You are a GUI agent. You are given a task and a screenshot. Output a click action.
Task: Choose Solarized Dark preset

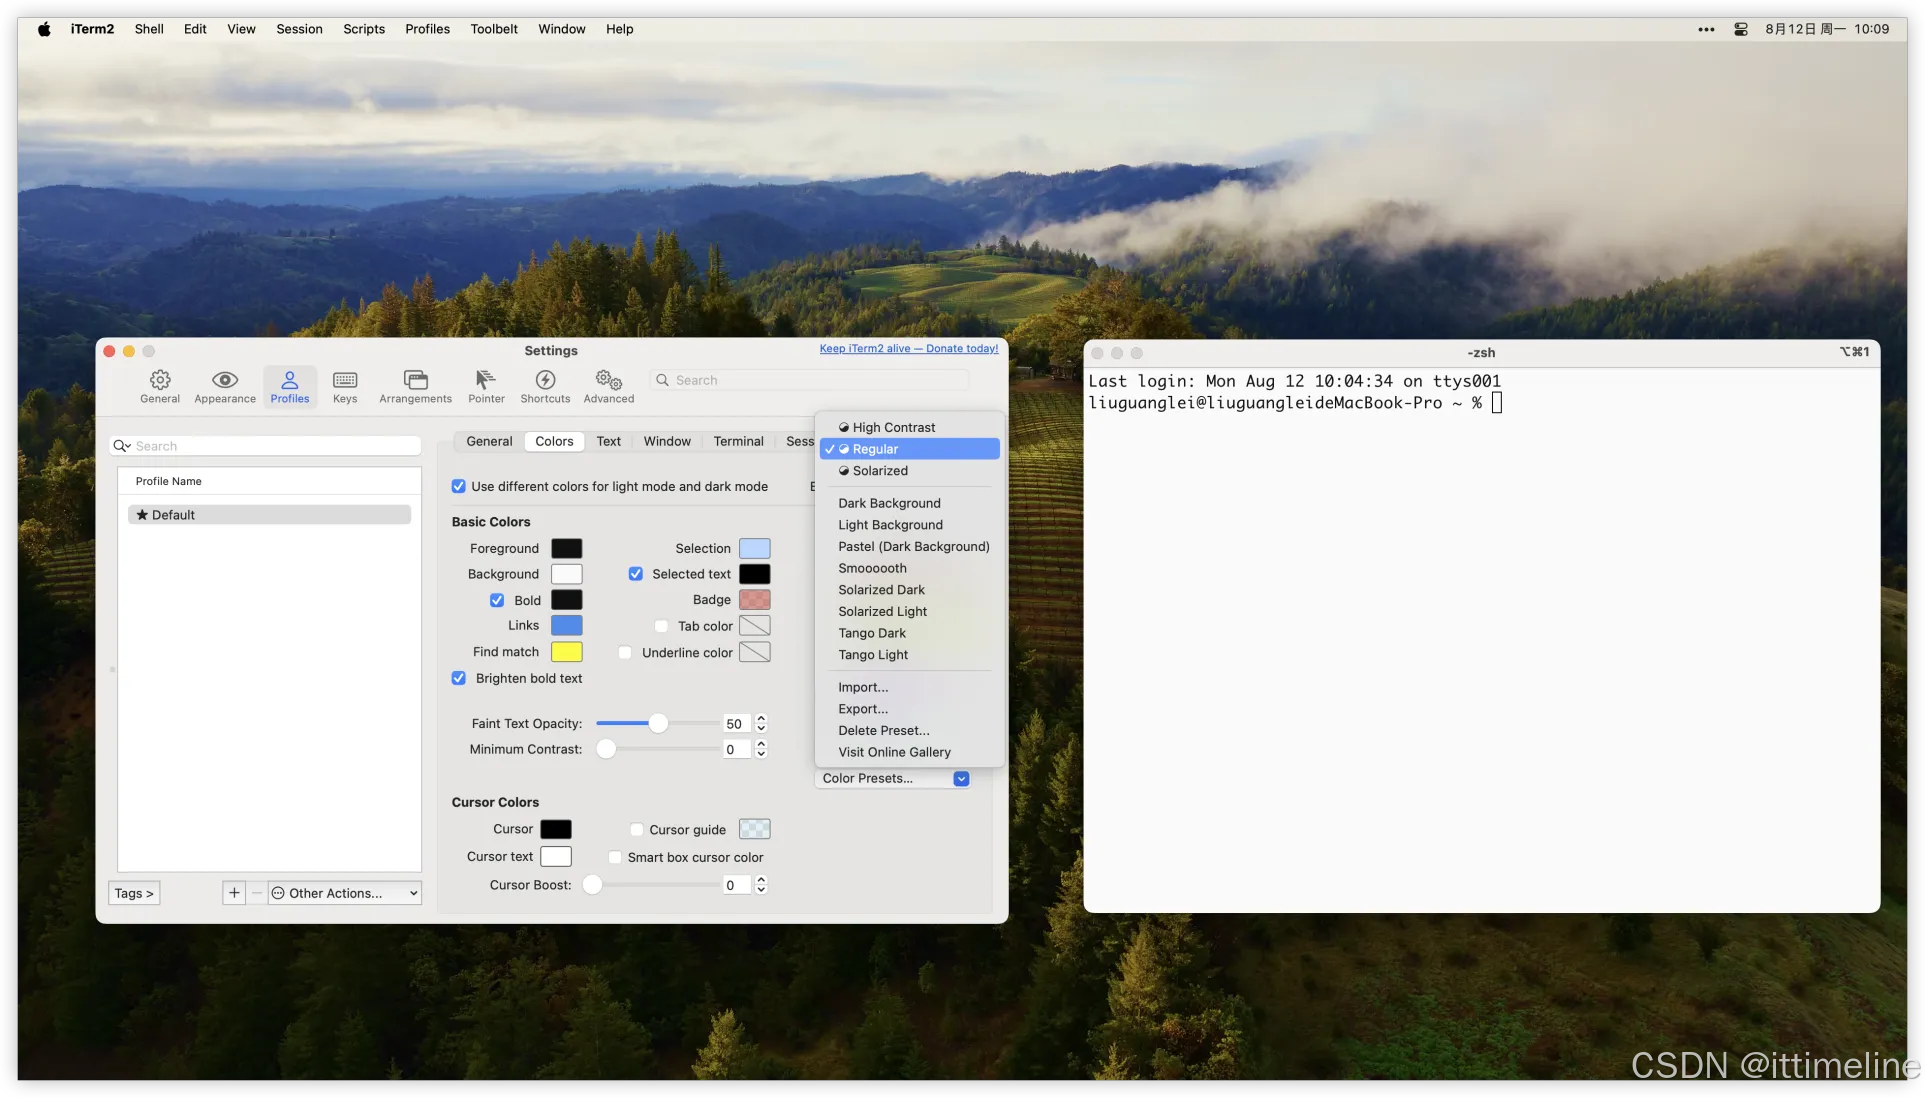[881, 590]
